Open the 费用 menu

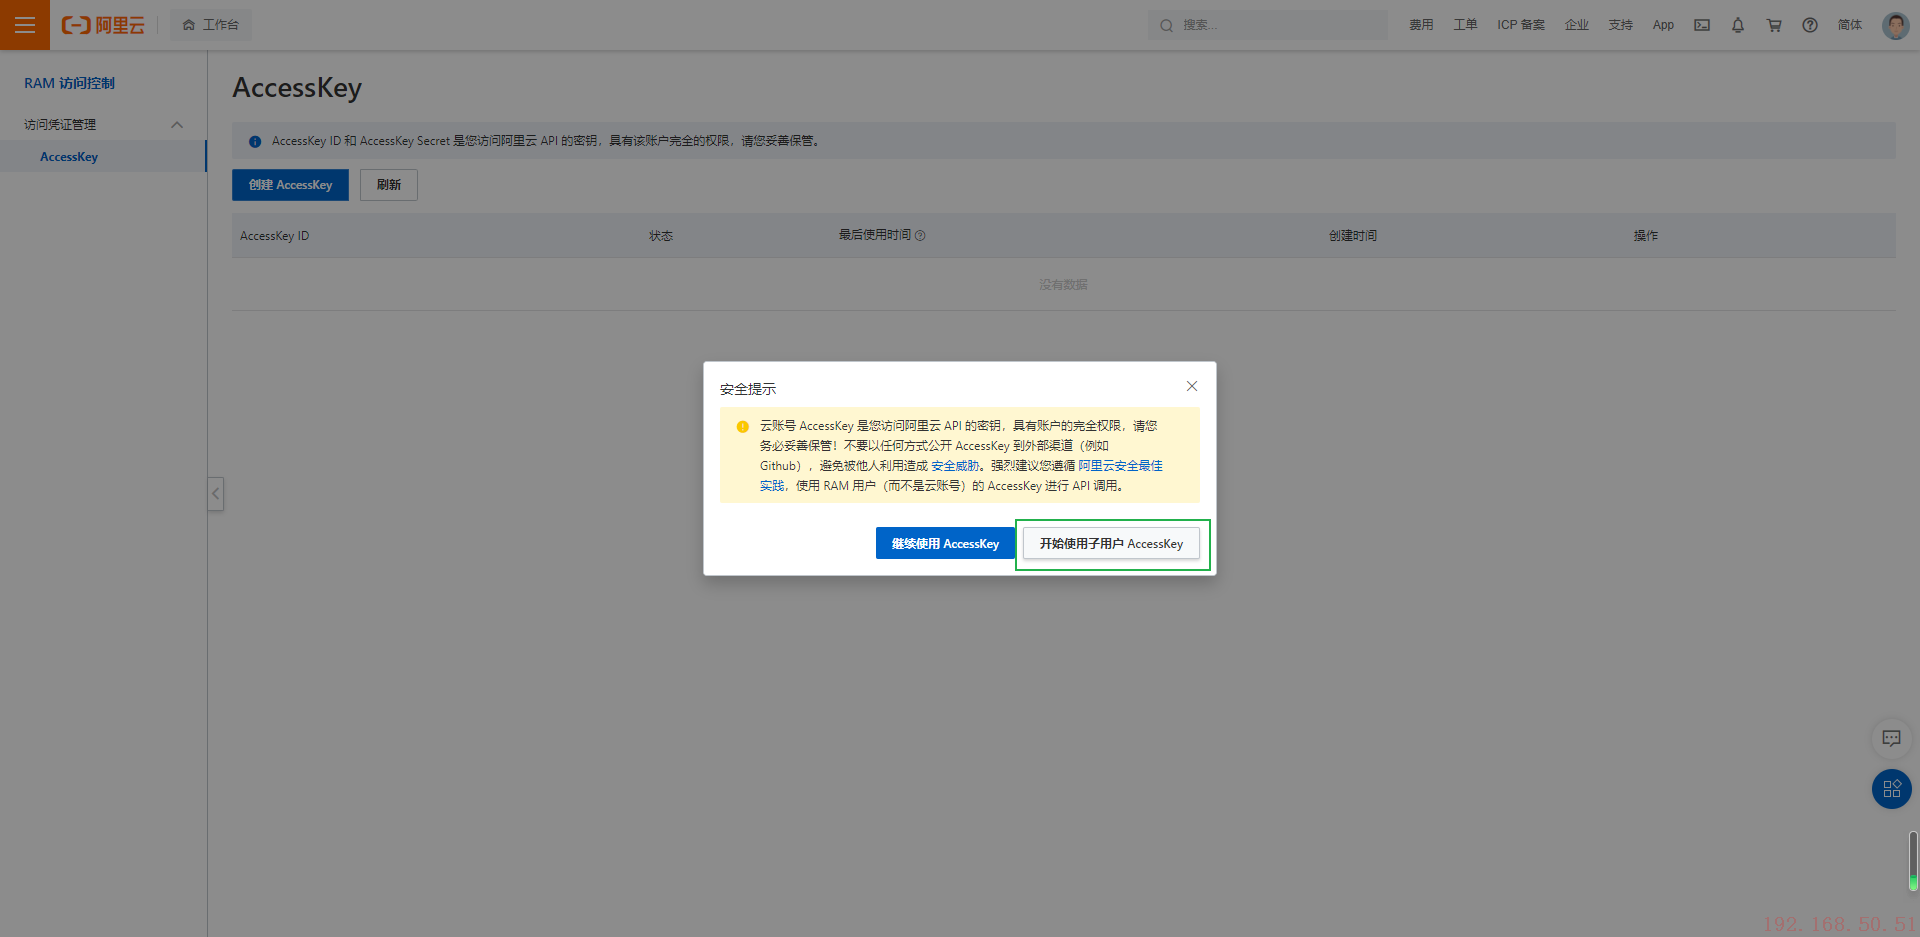click(1421, 25)
